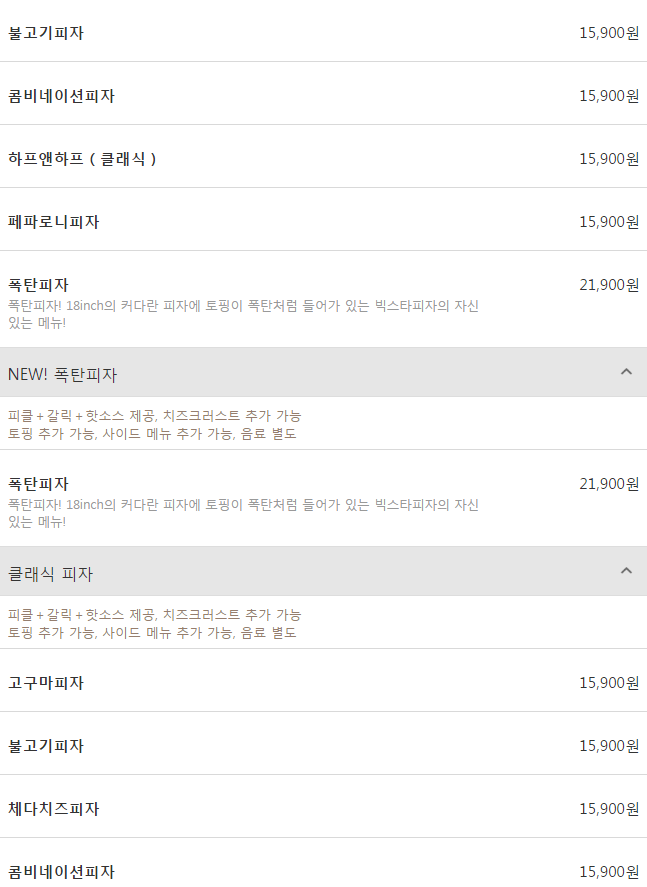Click the 클래식 피자 section title
Screen dimensions: 647x887
coord(51,574)
